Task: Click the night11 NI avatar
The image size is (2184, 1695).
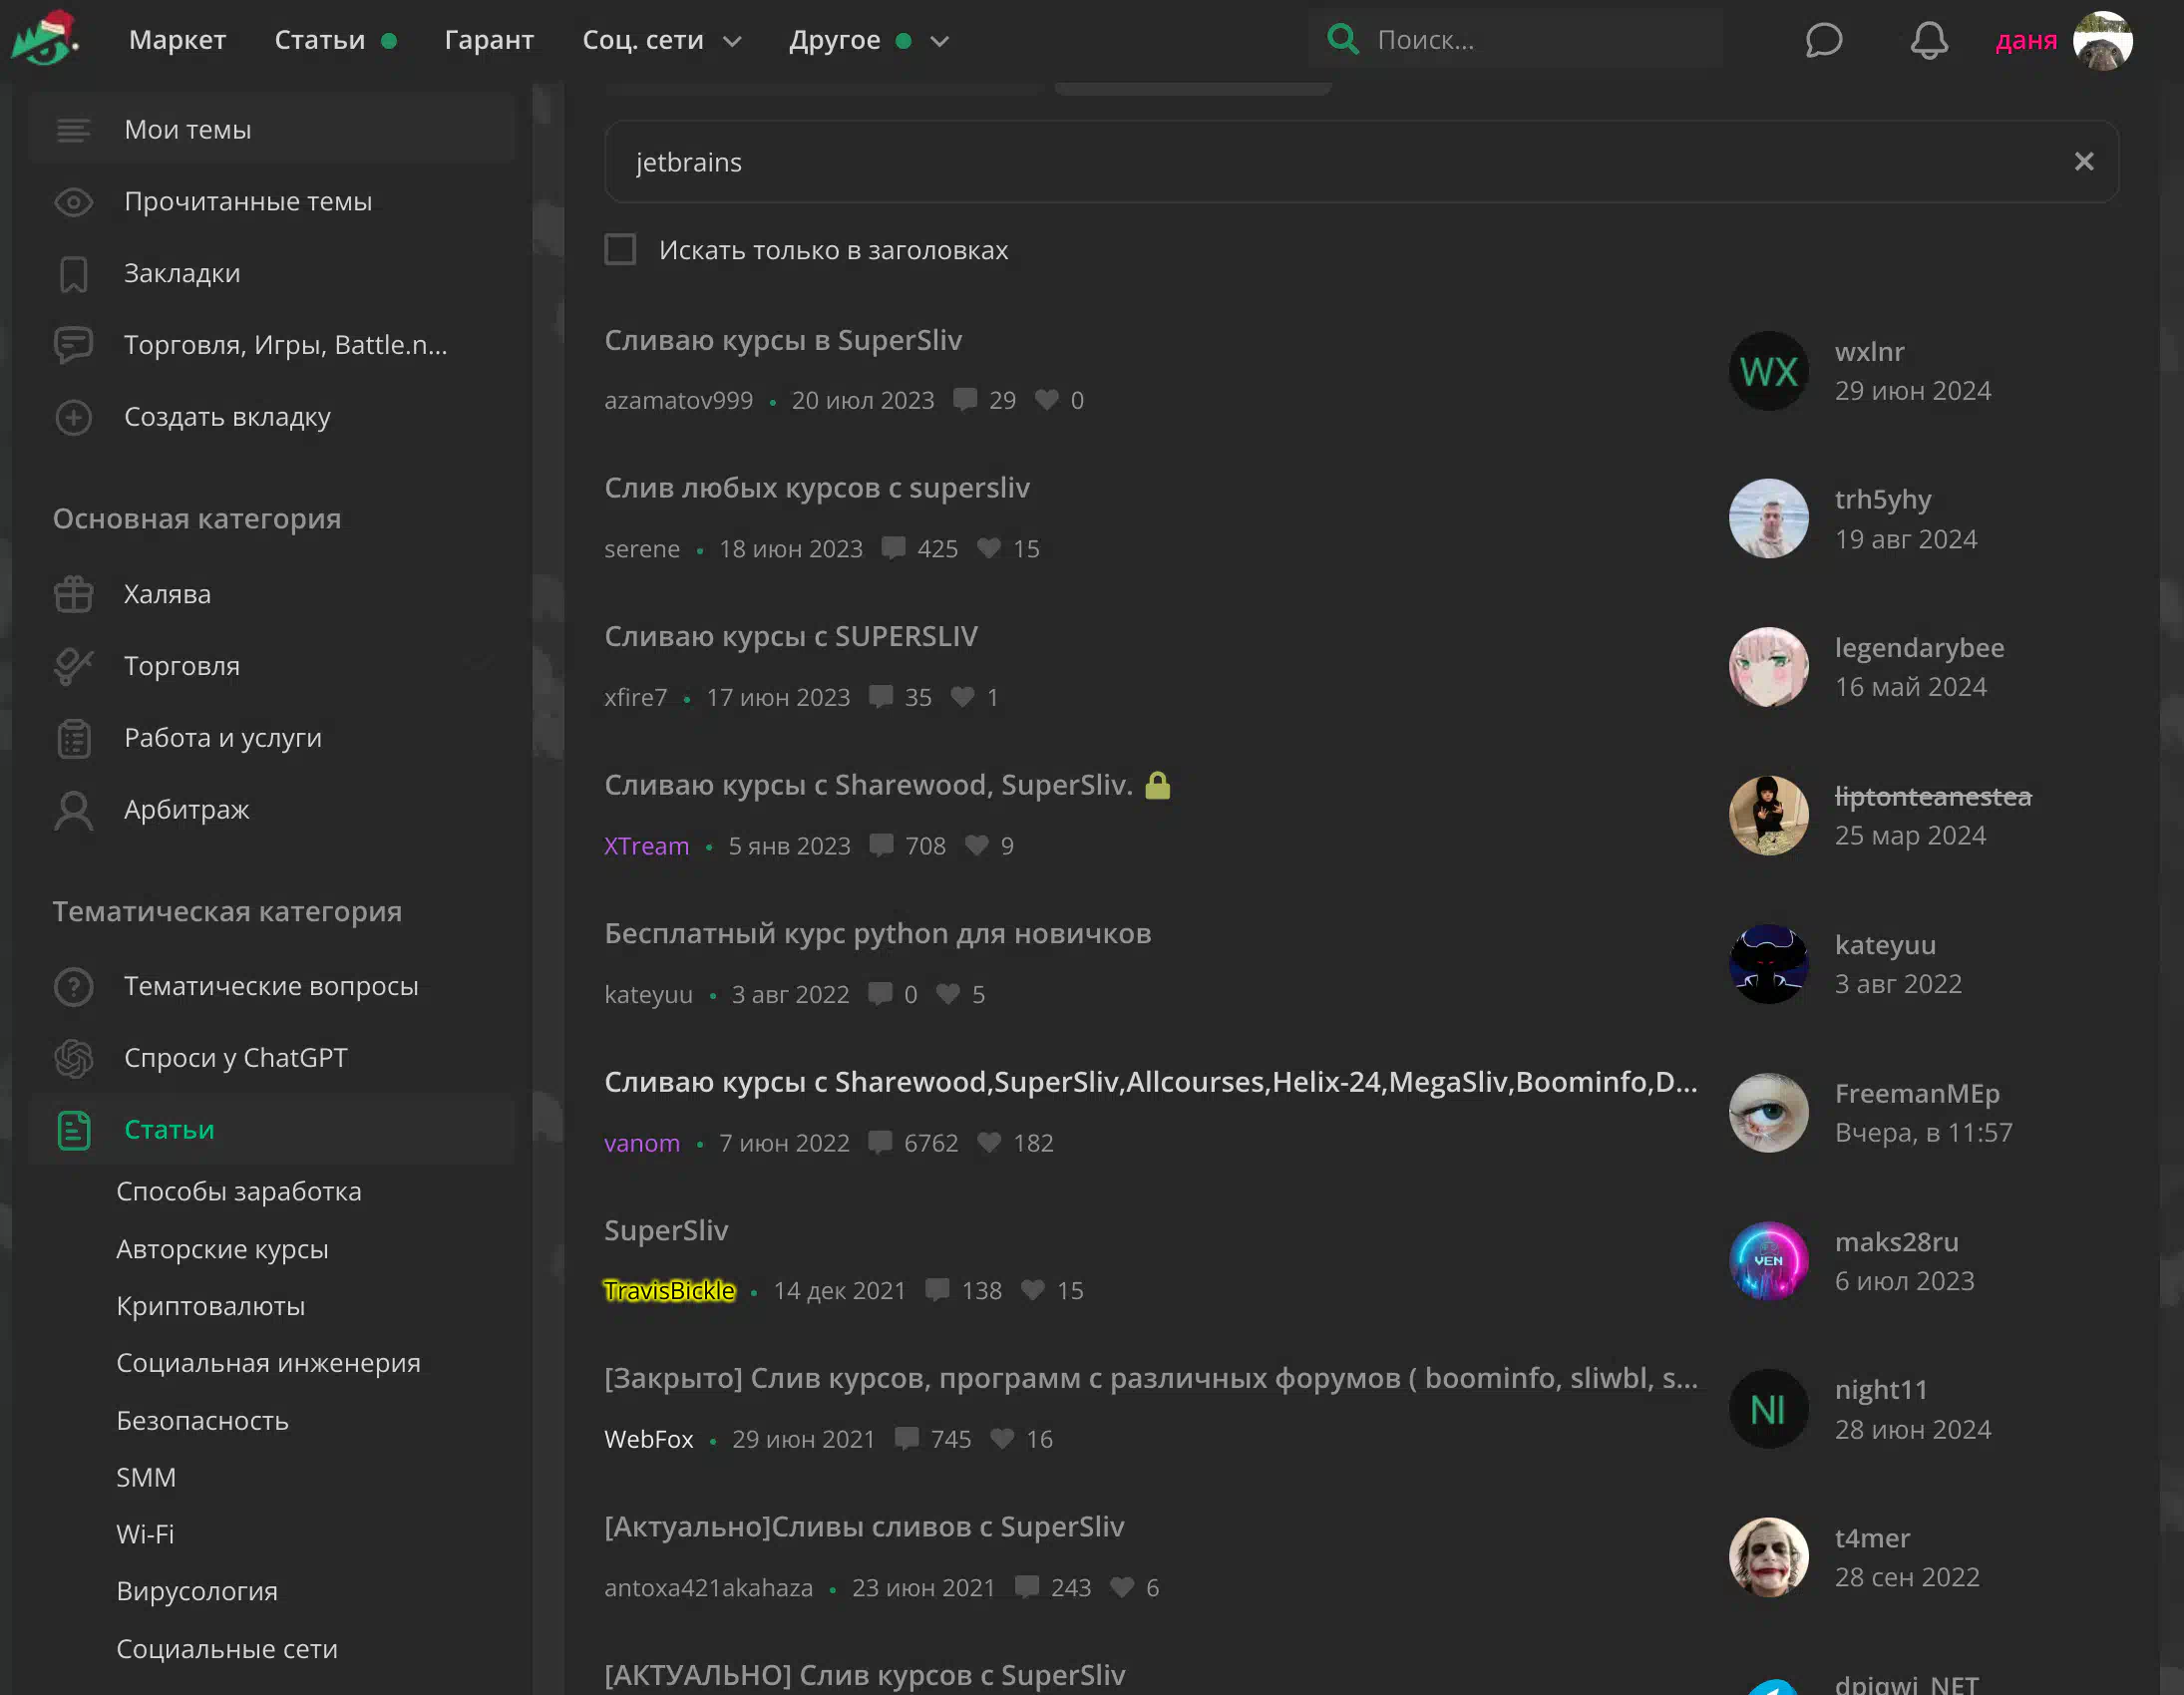Action: [1768, 1409]
